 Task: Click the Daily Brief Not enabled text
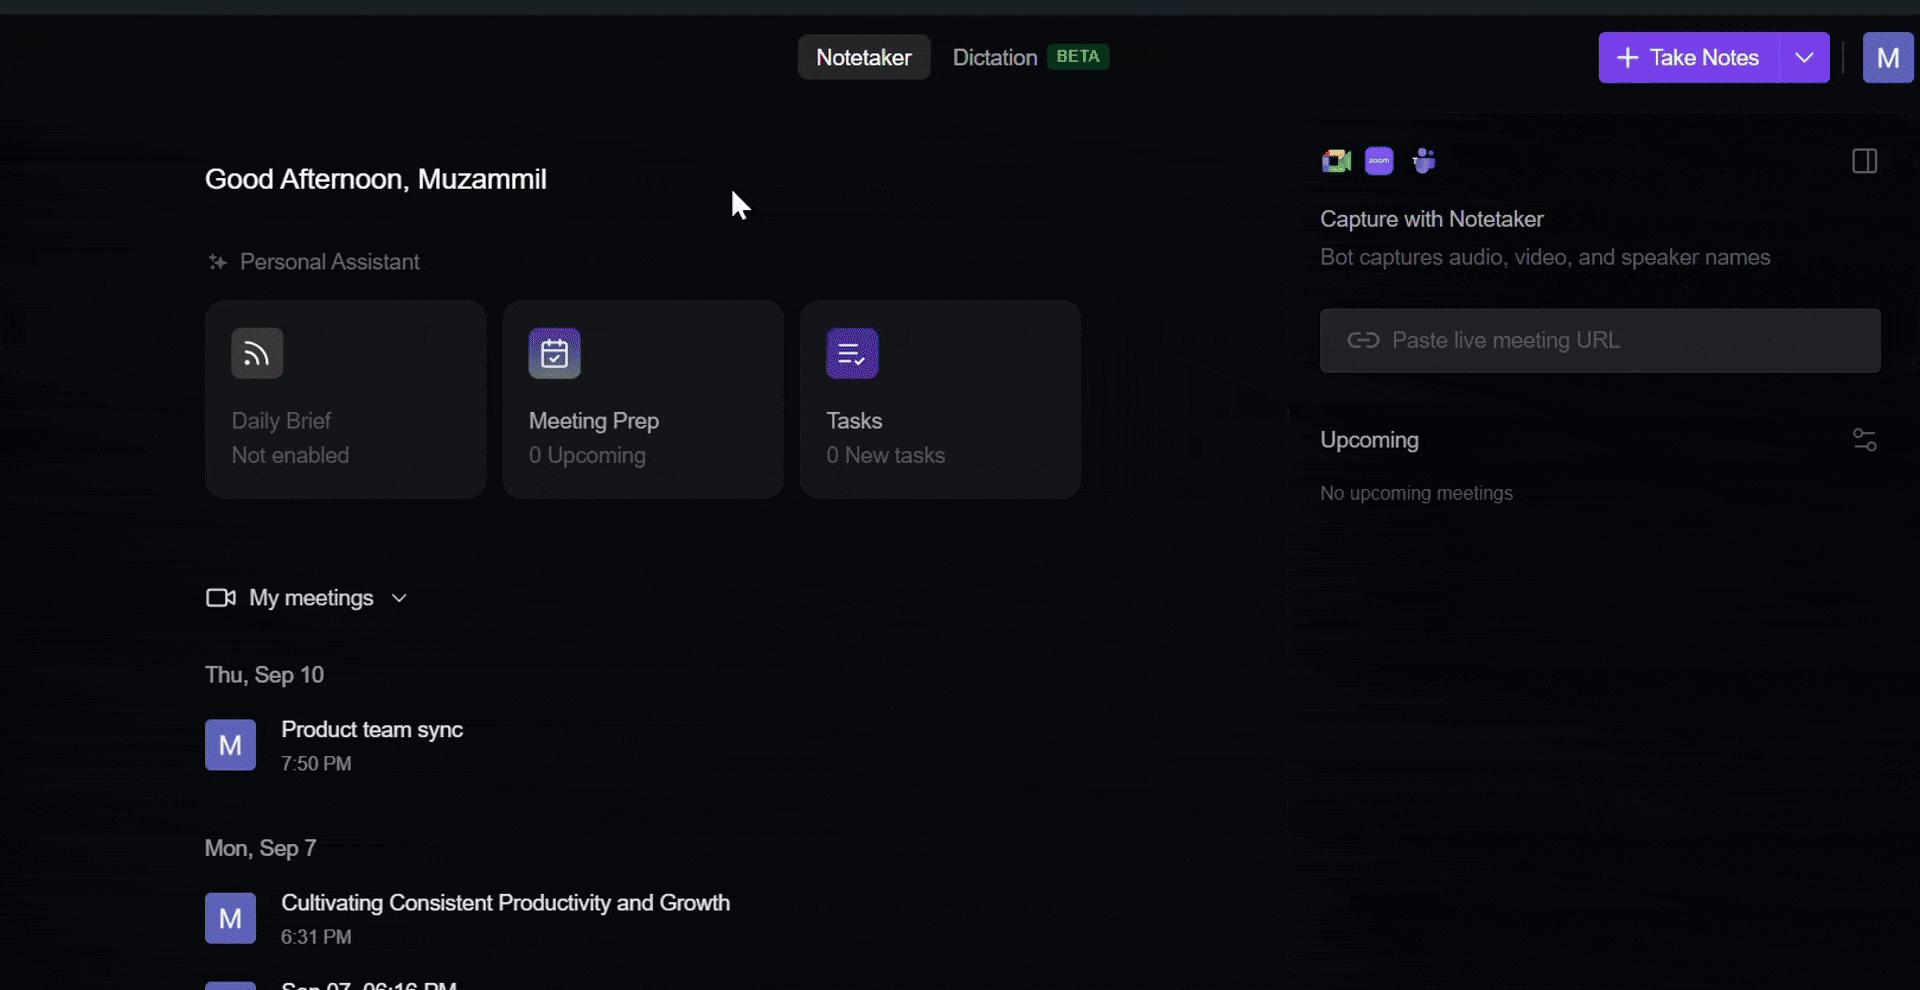tap(290, 455)
